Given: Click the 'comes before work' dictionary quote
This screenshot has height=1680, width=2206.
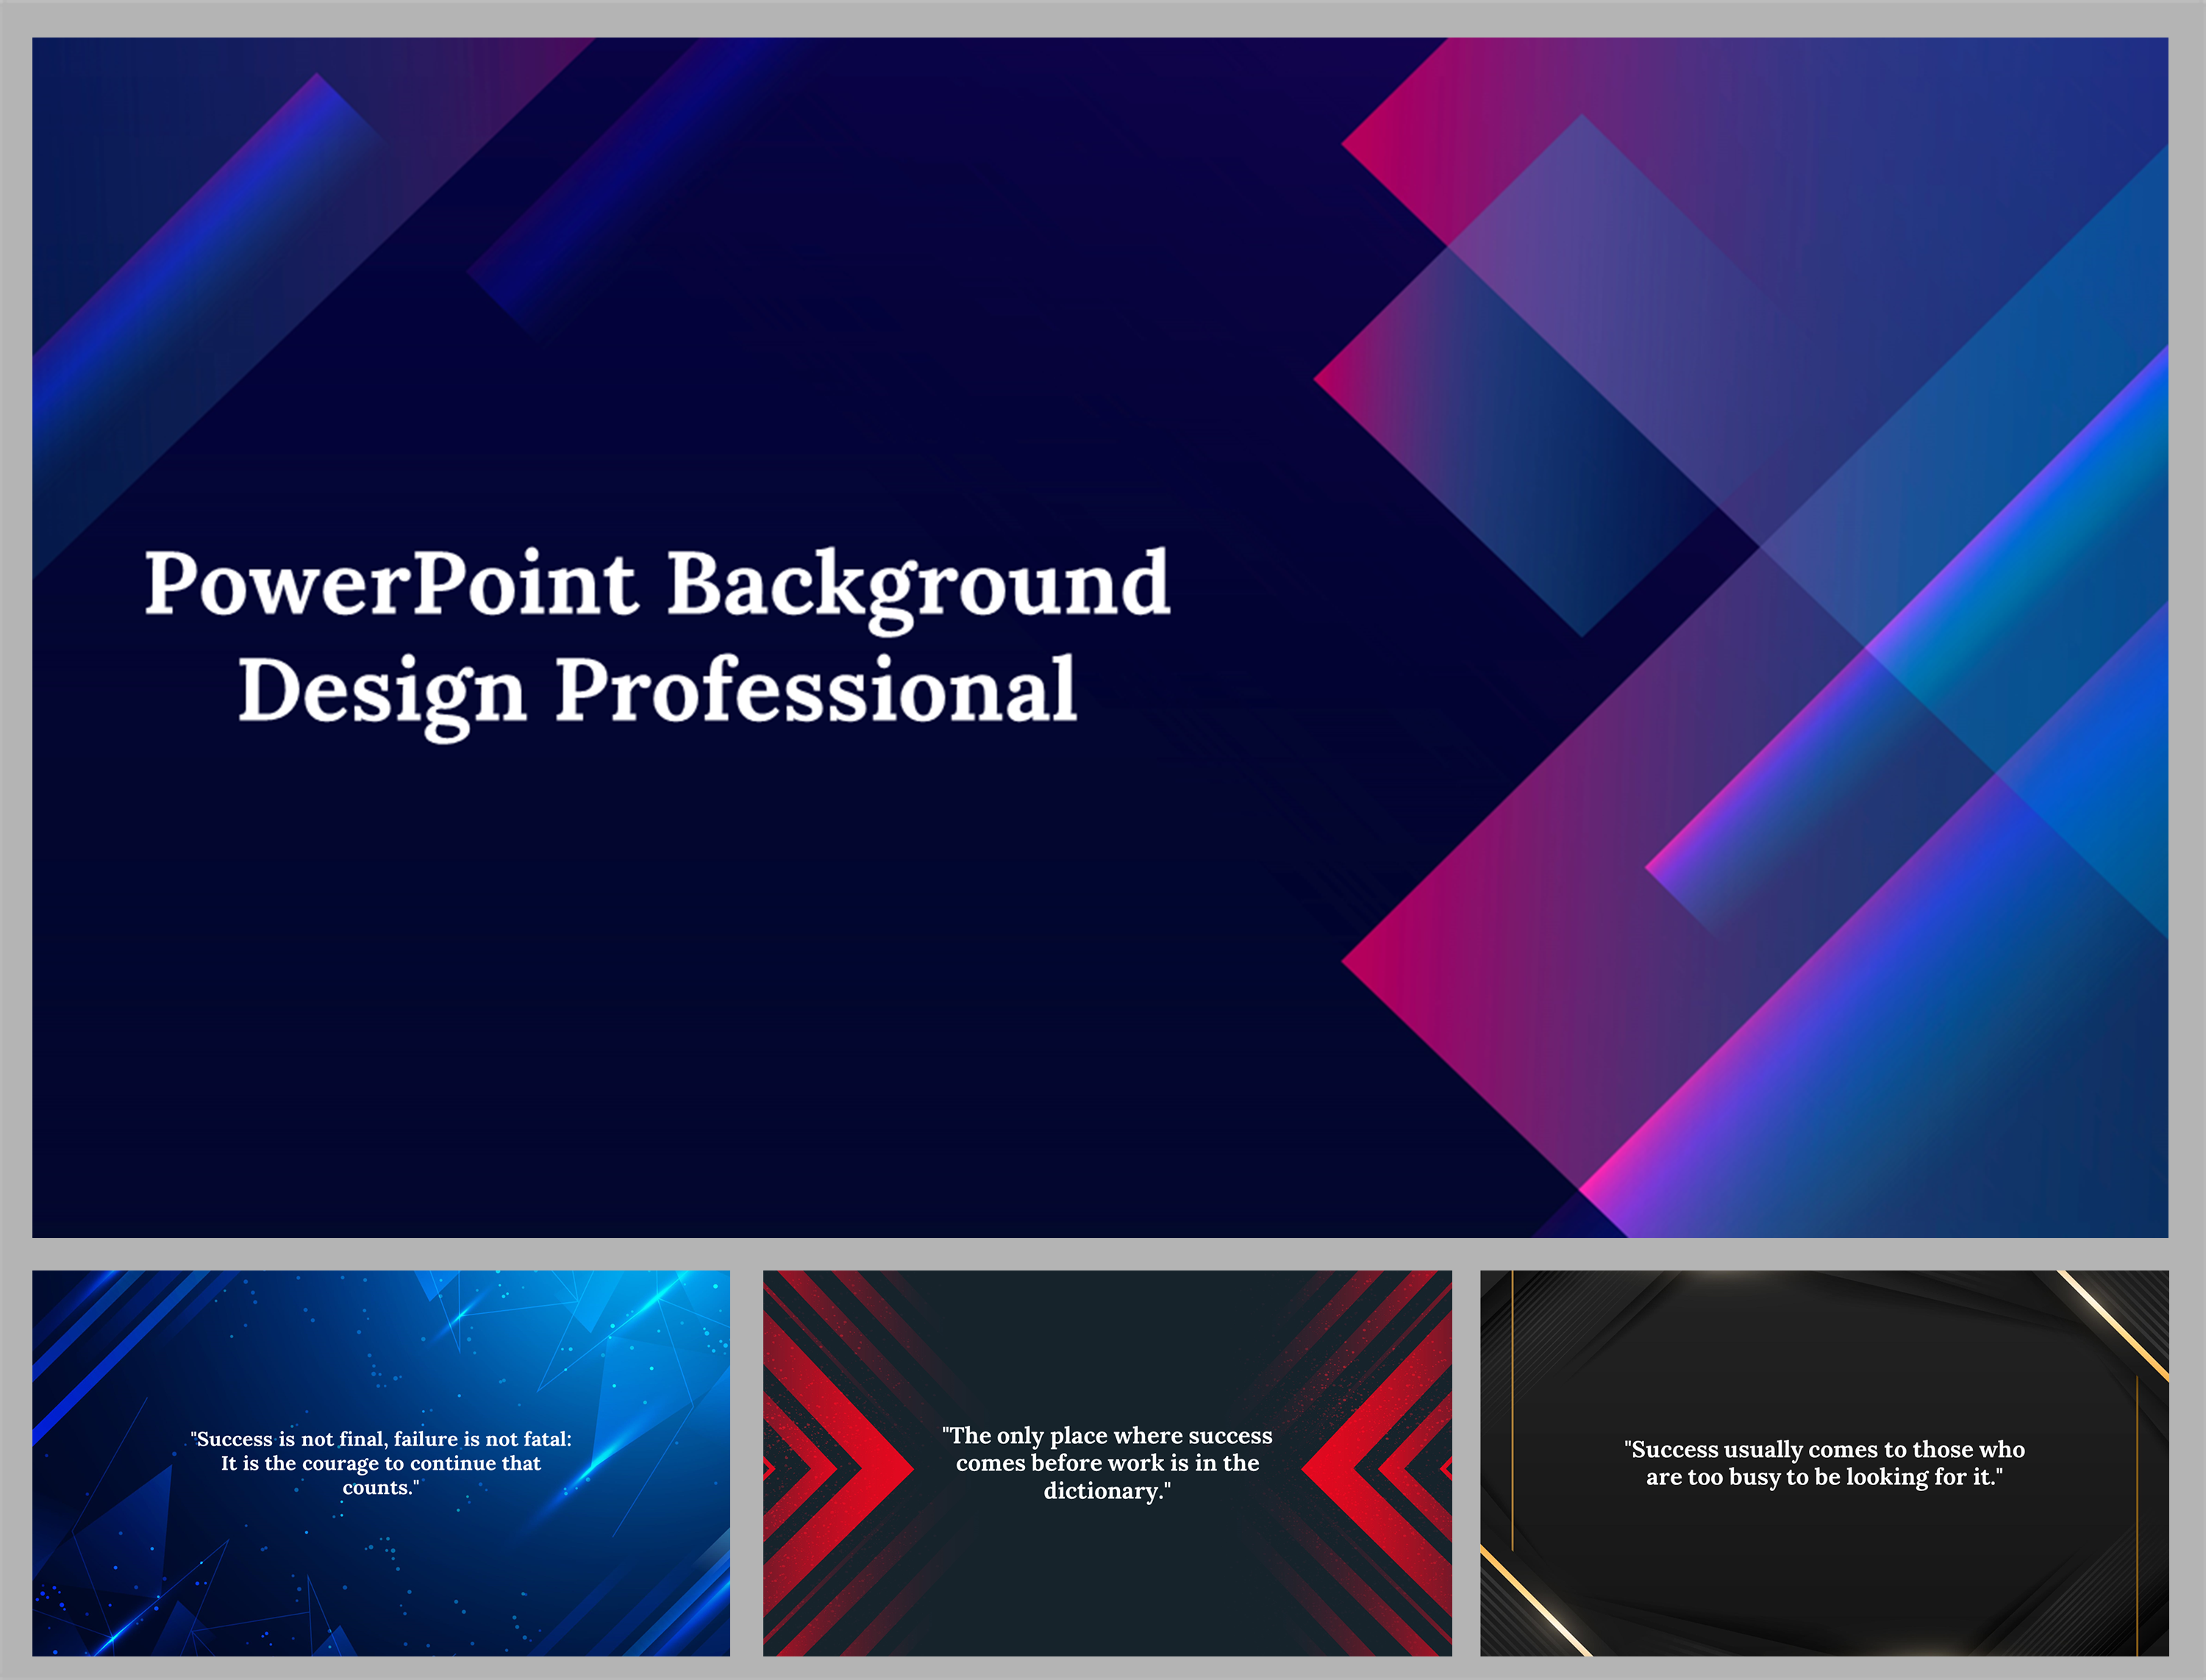Looking at the screenshot, I should [1107, 1463].
